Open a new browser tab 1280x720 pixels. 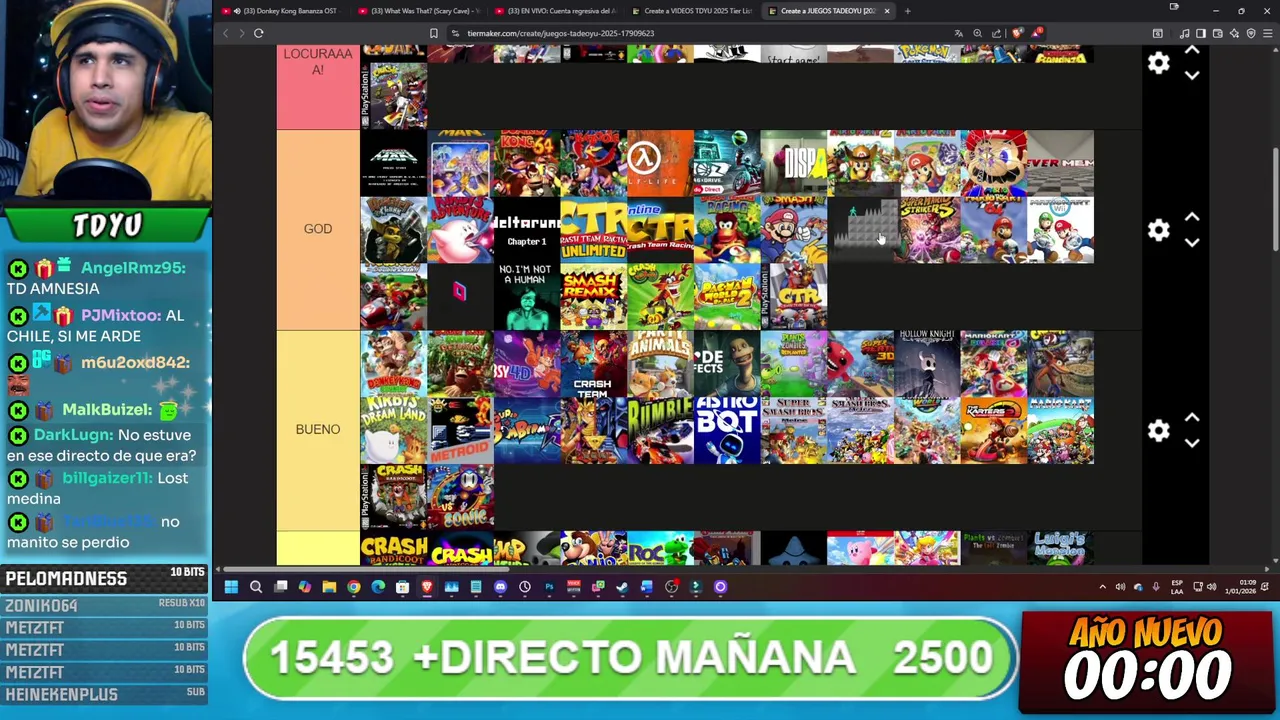click(907, 11)
